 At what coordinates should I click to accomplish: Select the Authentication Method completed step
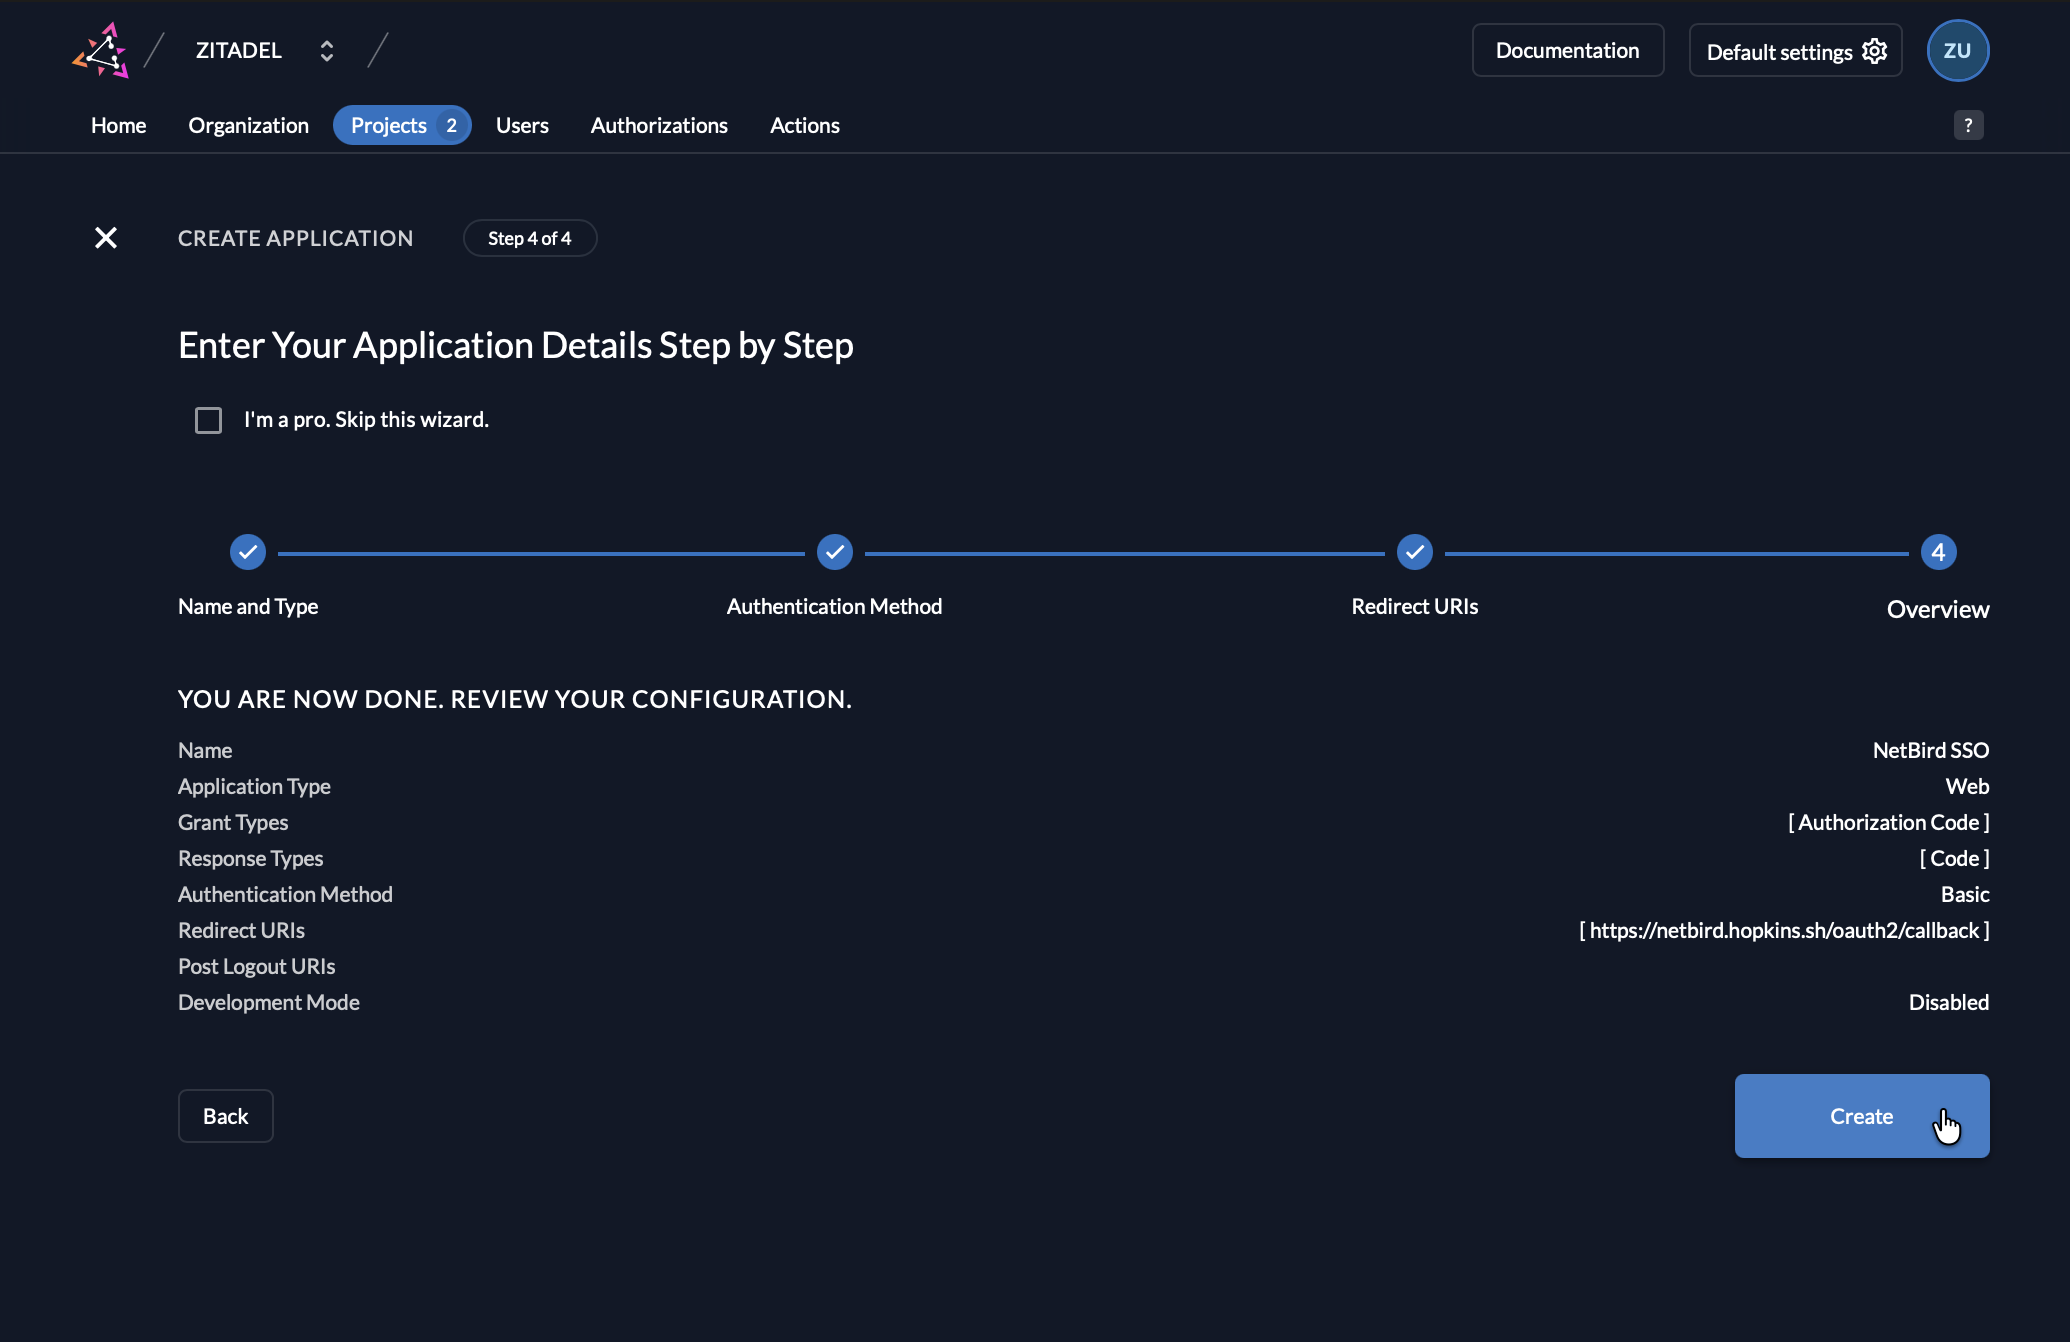tap(834, 551)
